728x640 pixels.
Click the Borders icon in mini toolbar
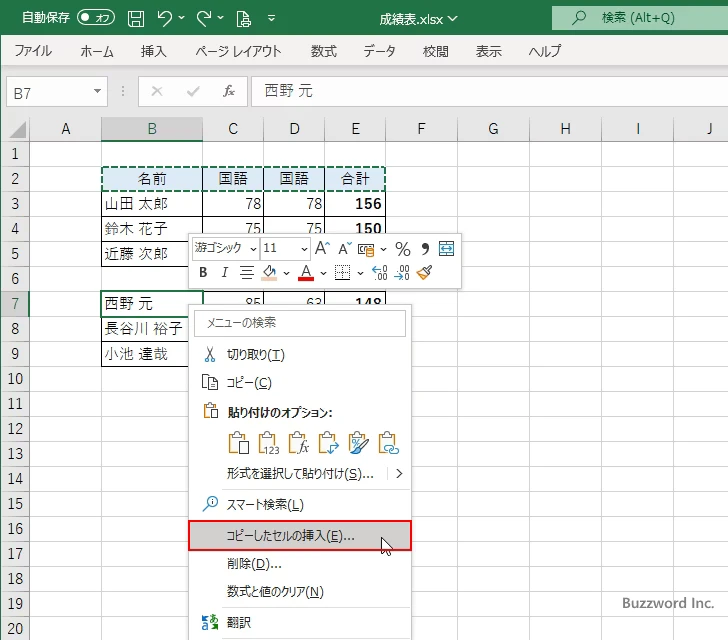point(342,273)
